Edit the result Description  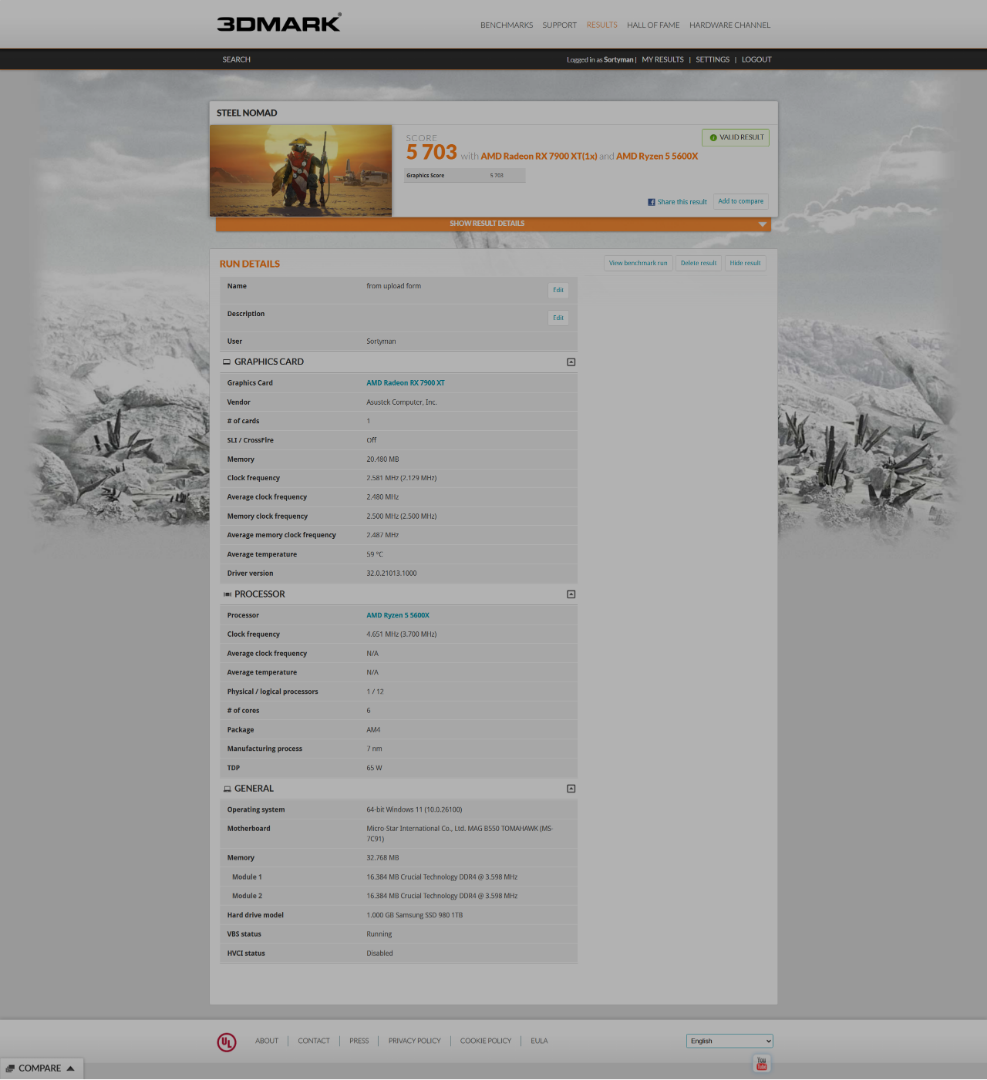[x=558, y=318]
